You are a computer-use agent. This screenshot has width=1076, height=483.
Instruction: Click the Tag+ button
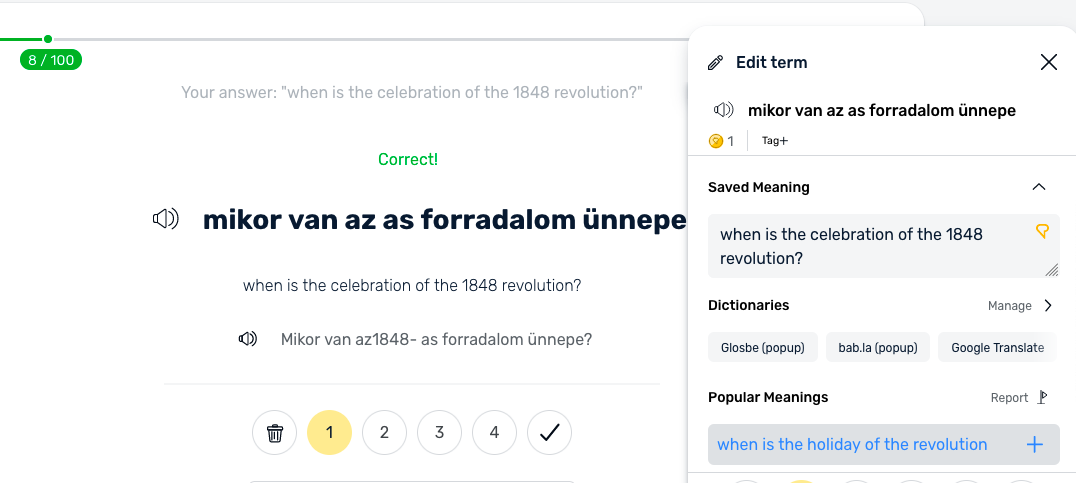pyautogui.click(x=775, y=141)
